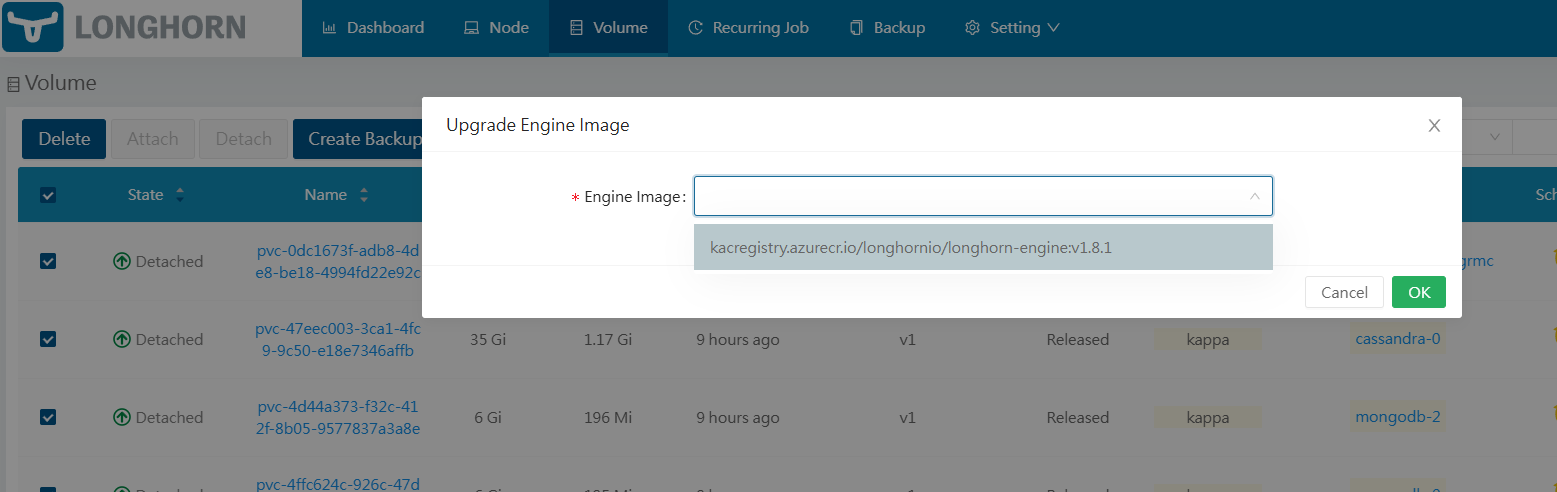The height and width of the screenshot is (492, 1557).
Task: Go to the Recurring Job tab
Action: click(x=748, y=28)
